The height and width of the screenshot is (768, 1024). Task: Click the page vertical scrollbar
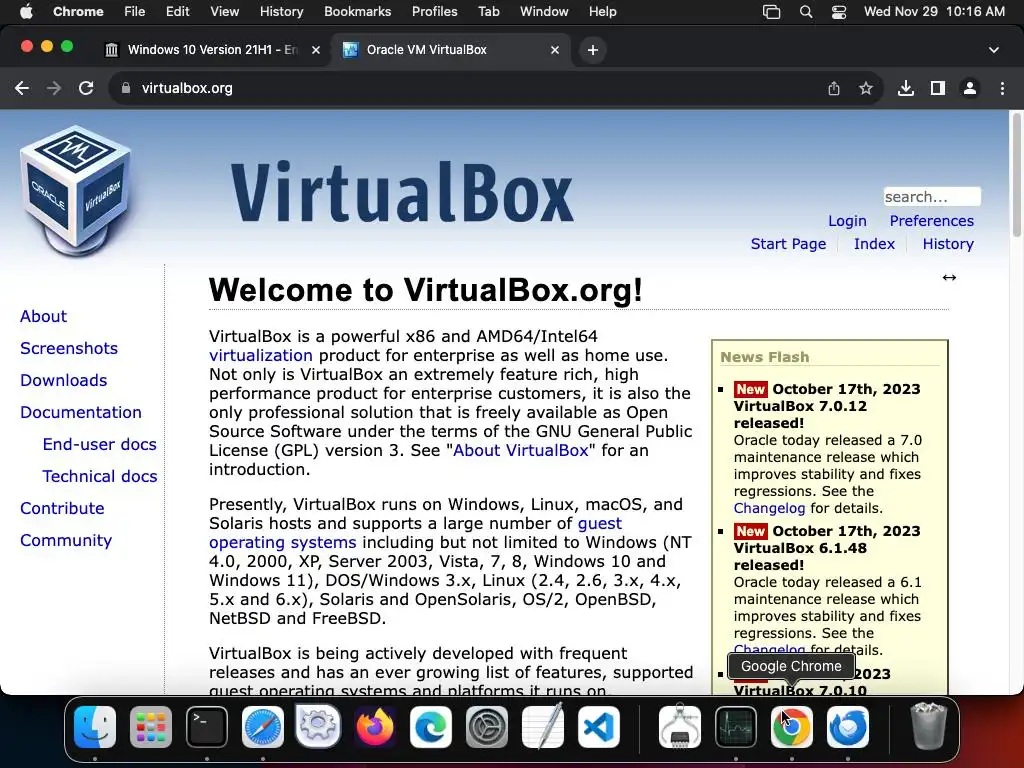[1016, 175]
